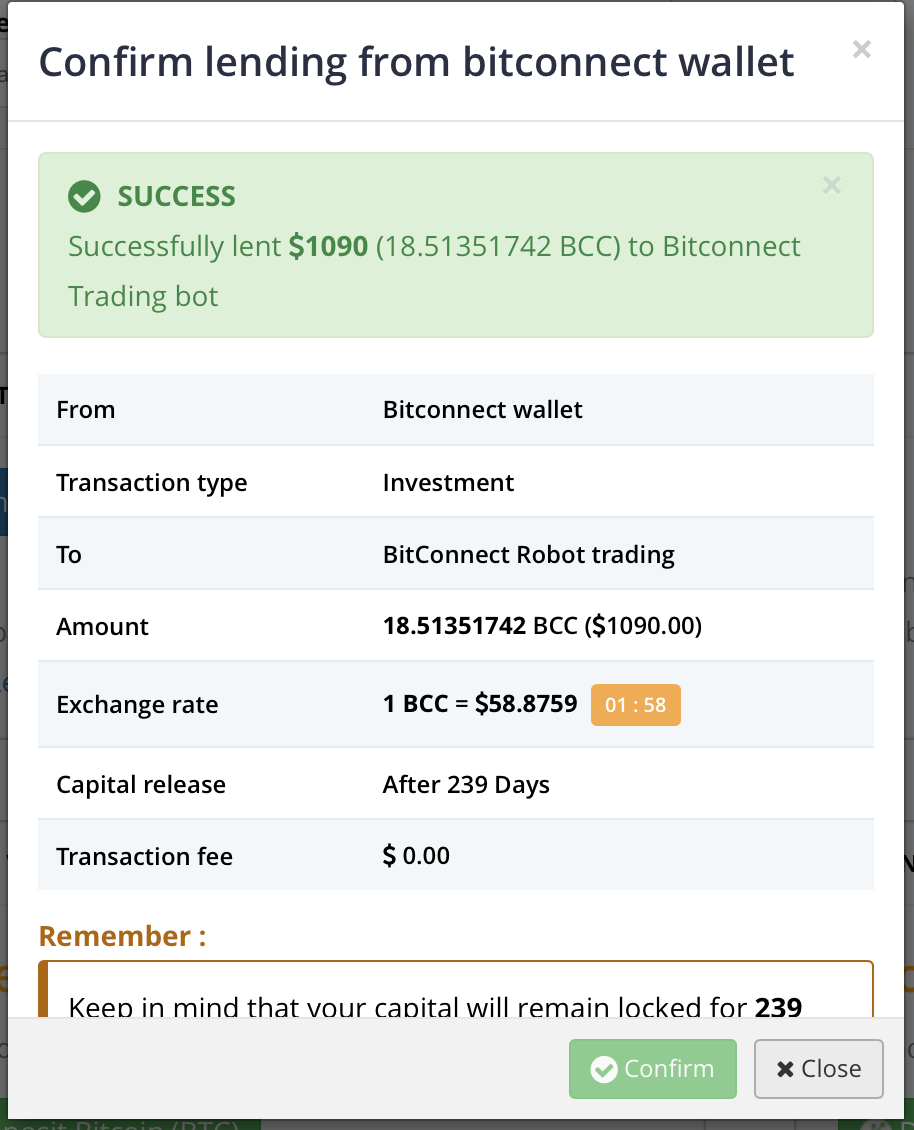
Task: Dismiss the green SUCCESS alert message
Action: point(831,185)
